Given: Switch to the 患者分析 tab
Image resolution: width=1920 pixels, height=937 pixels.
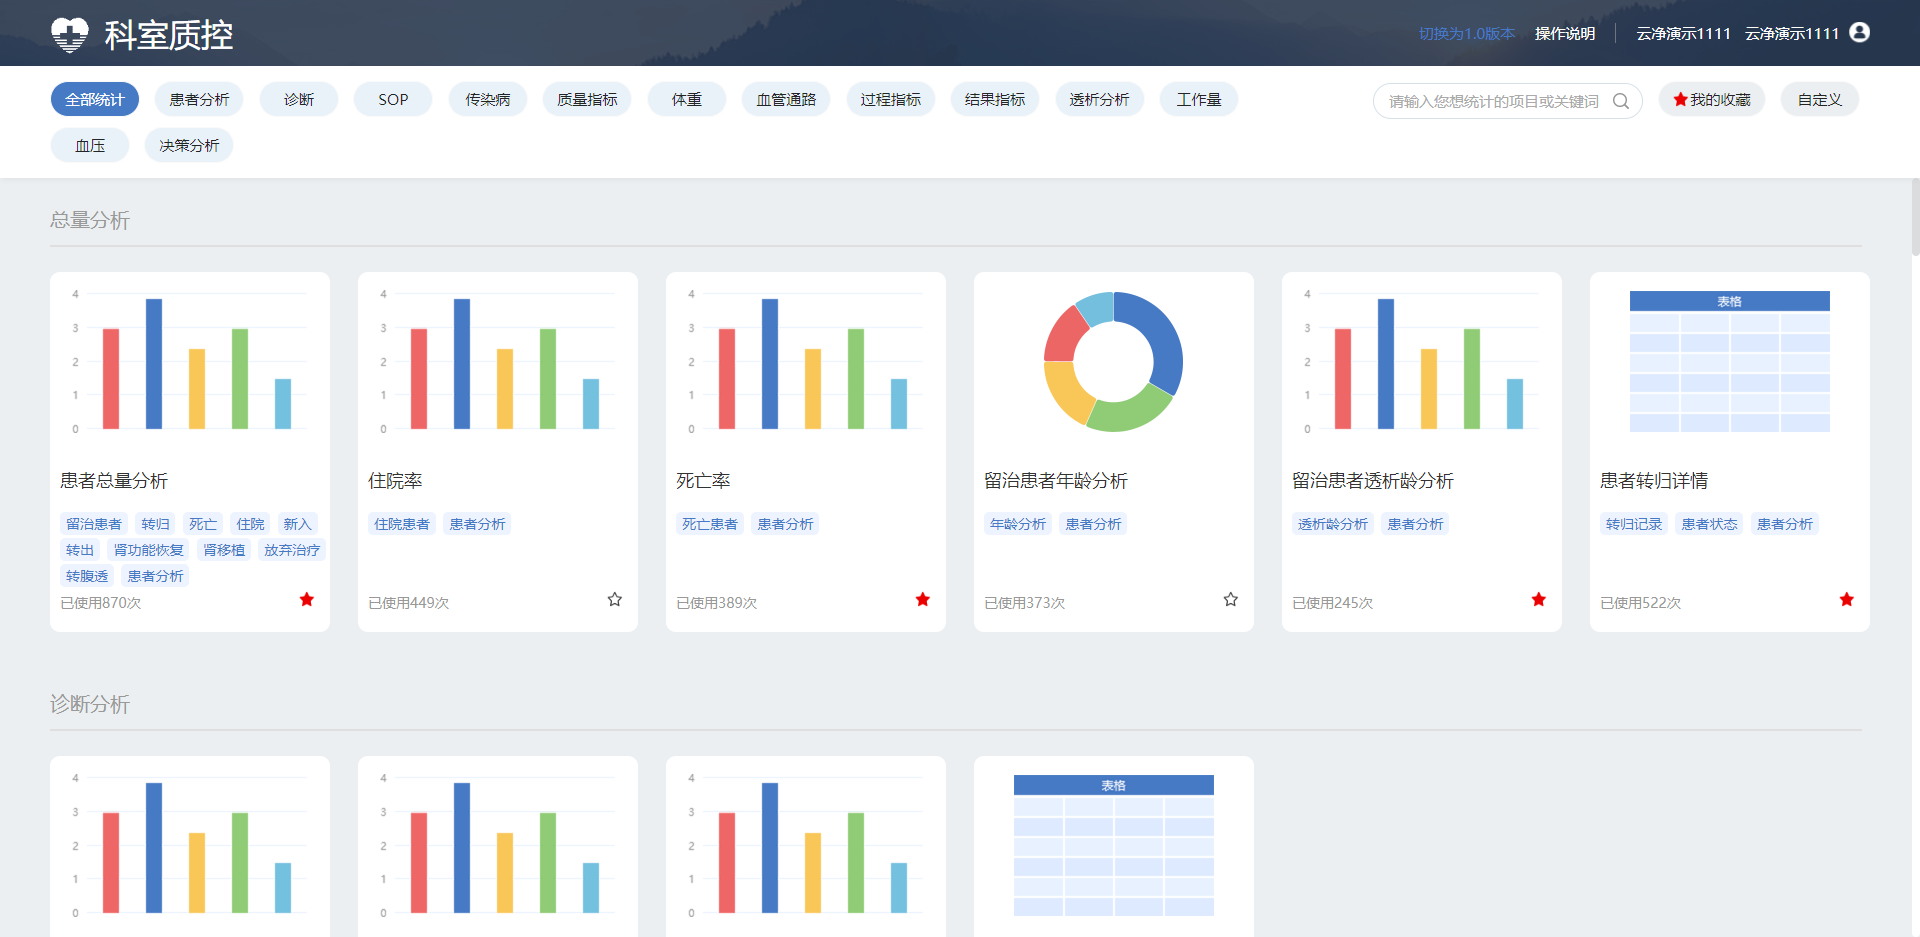Looking at the screenshot, I should (x=199, y=100).
